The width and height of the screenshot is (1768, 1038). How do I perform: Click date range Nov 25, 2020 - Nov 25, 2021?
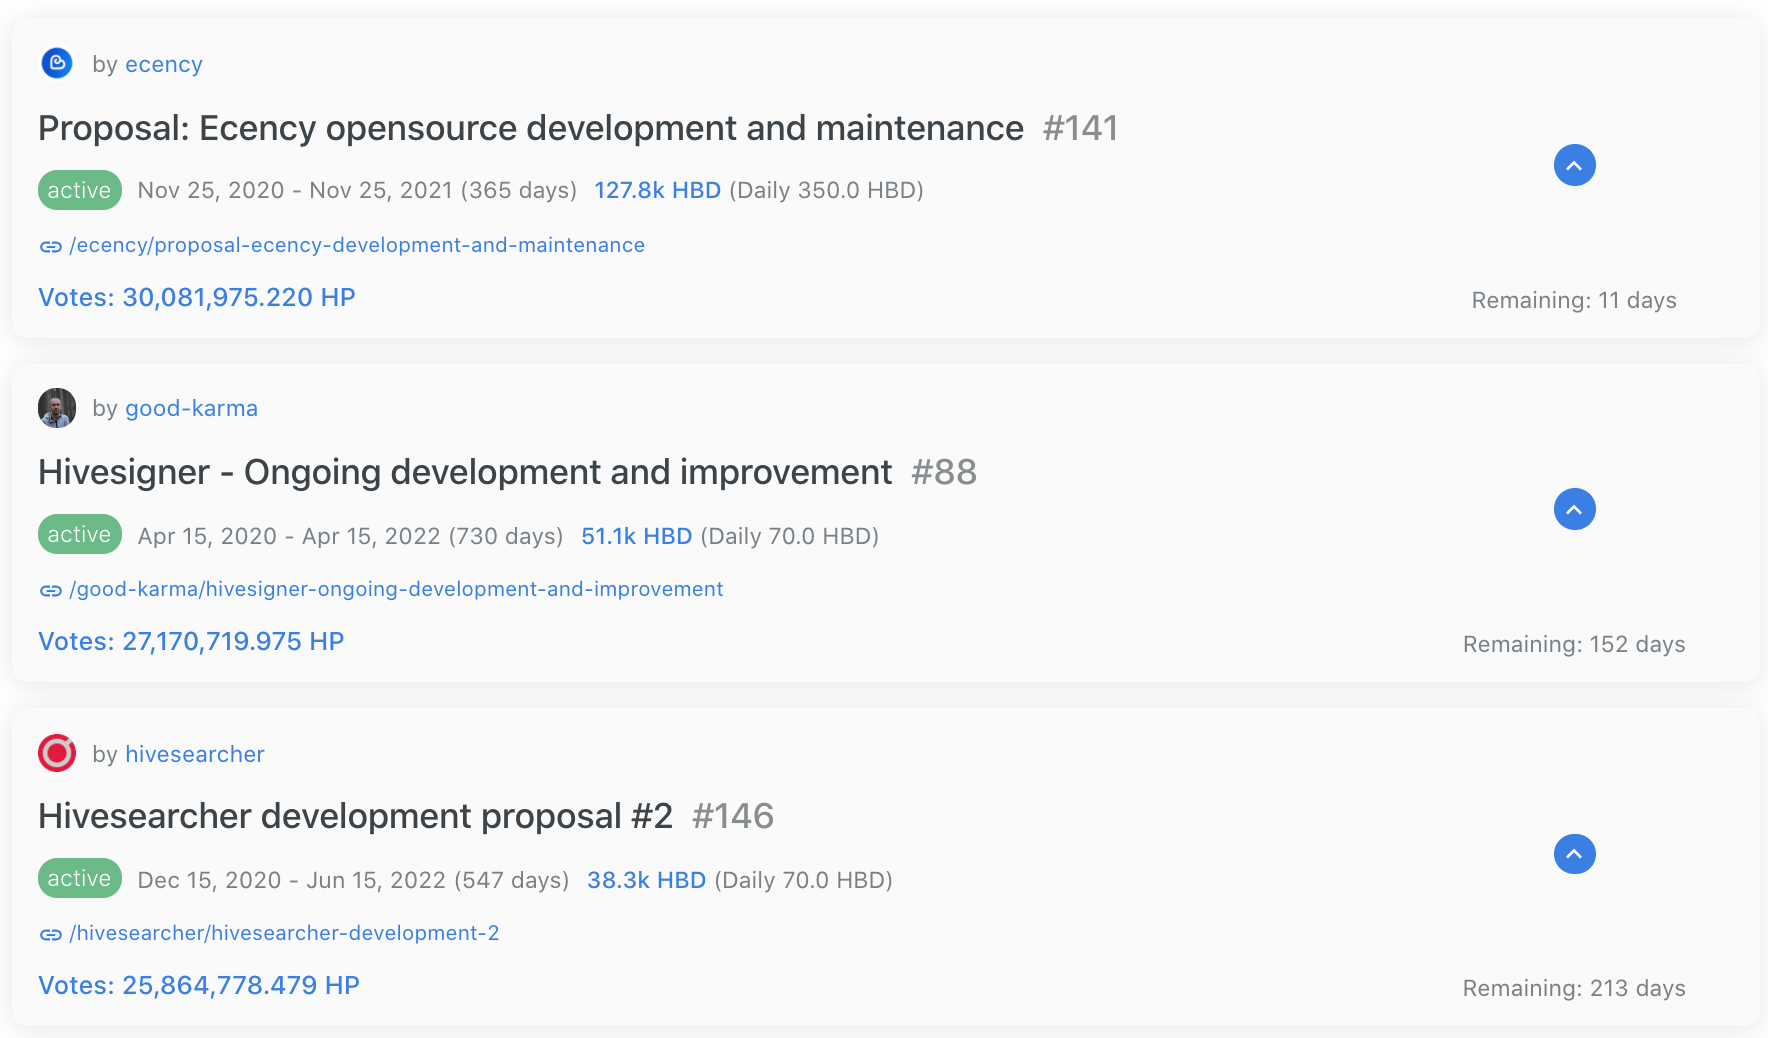click(x=295, y=190)
